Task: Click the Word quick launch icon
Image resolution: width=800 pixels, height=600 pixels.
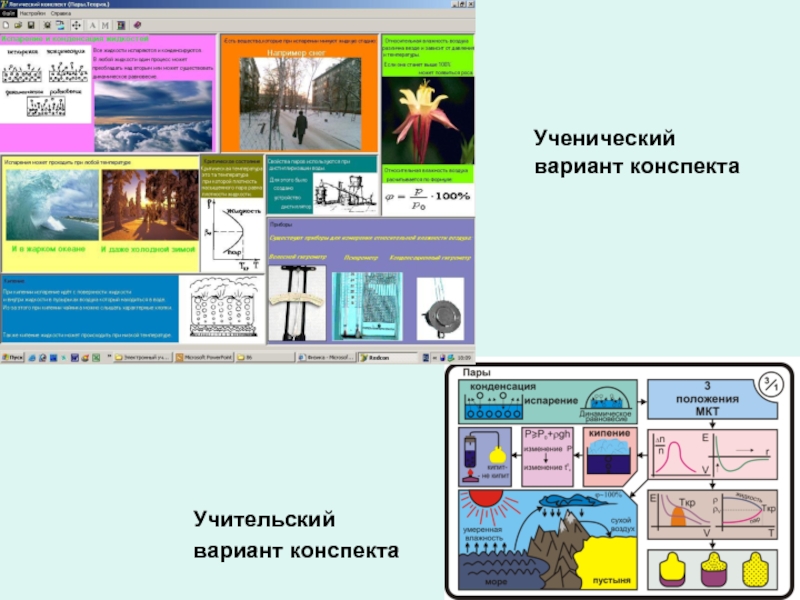Action: (x=74, y=358)
